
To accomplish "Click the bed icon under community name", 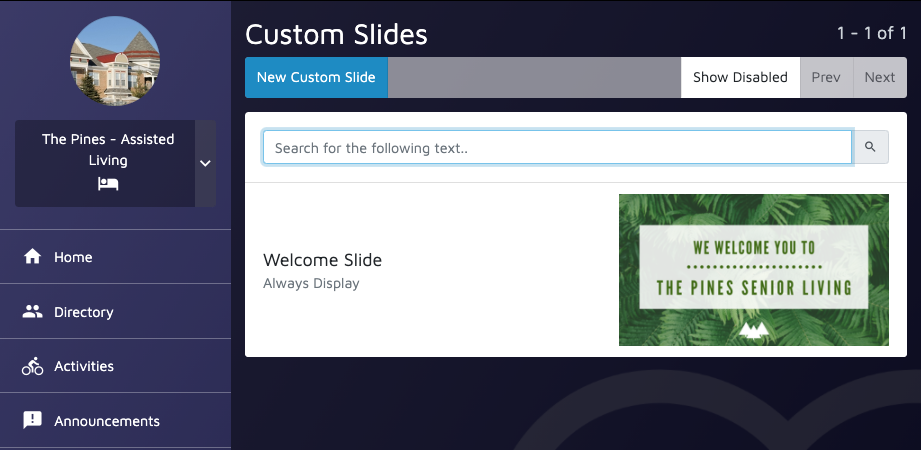I will coord(108,184).
